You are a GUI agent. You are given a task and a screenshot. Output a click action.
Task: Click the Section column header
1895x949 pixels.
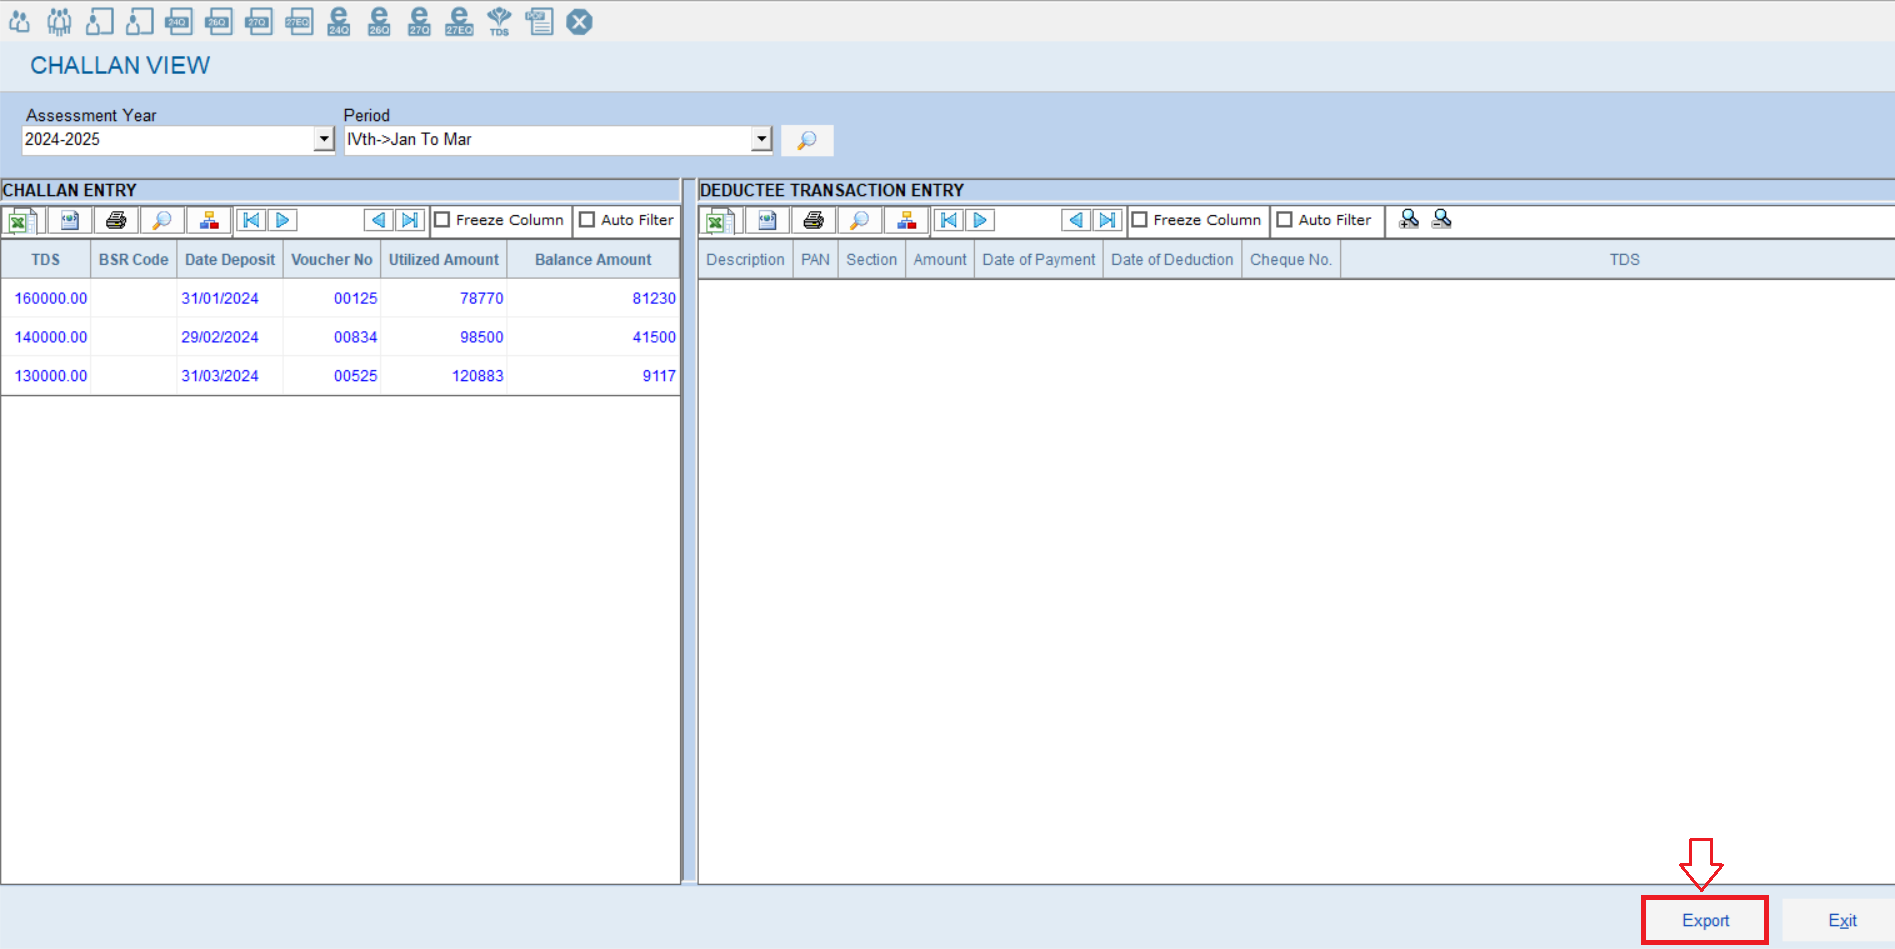coord(872,260)
